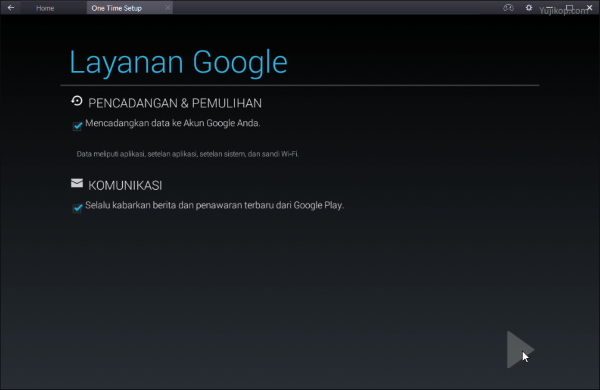The width and height of the screenshot is (600, 390).
Task: Click the Komunikasi envelope icon
Action: (77, 183)
